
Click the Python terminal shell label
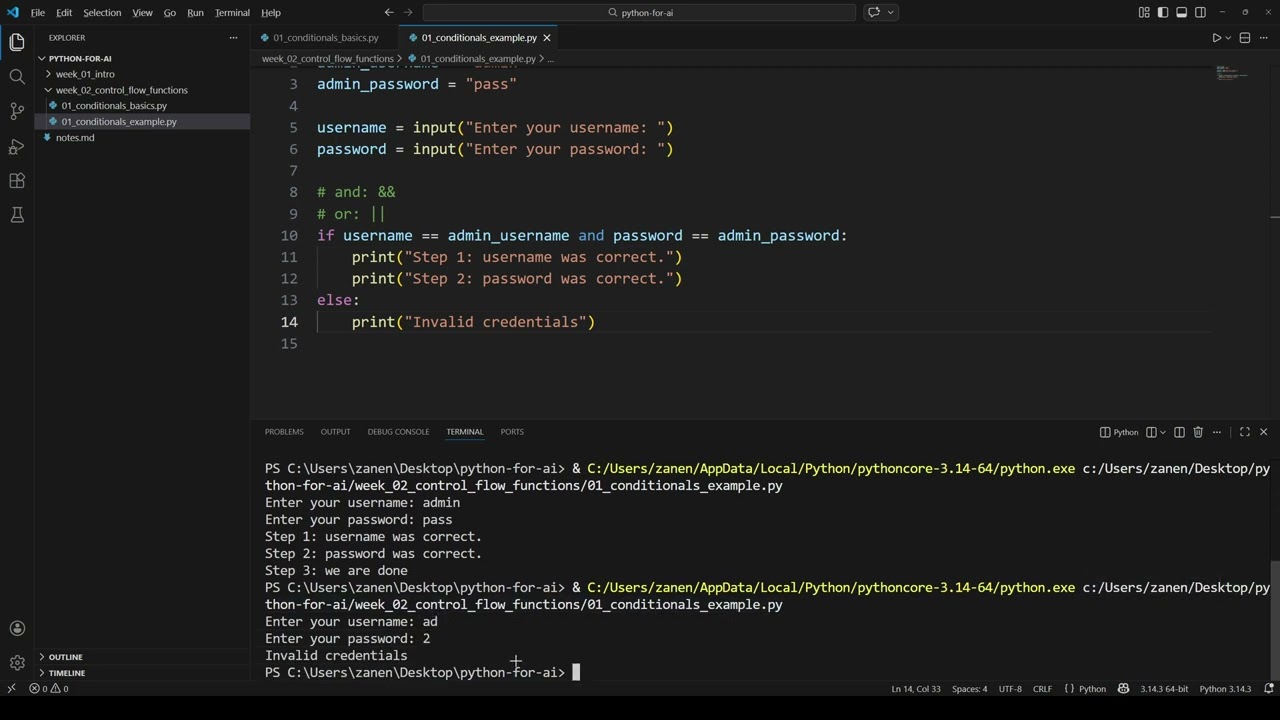click(x=1119, y=432)
